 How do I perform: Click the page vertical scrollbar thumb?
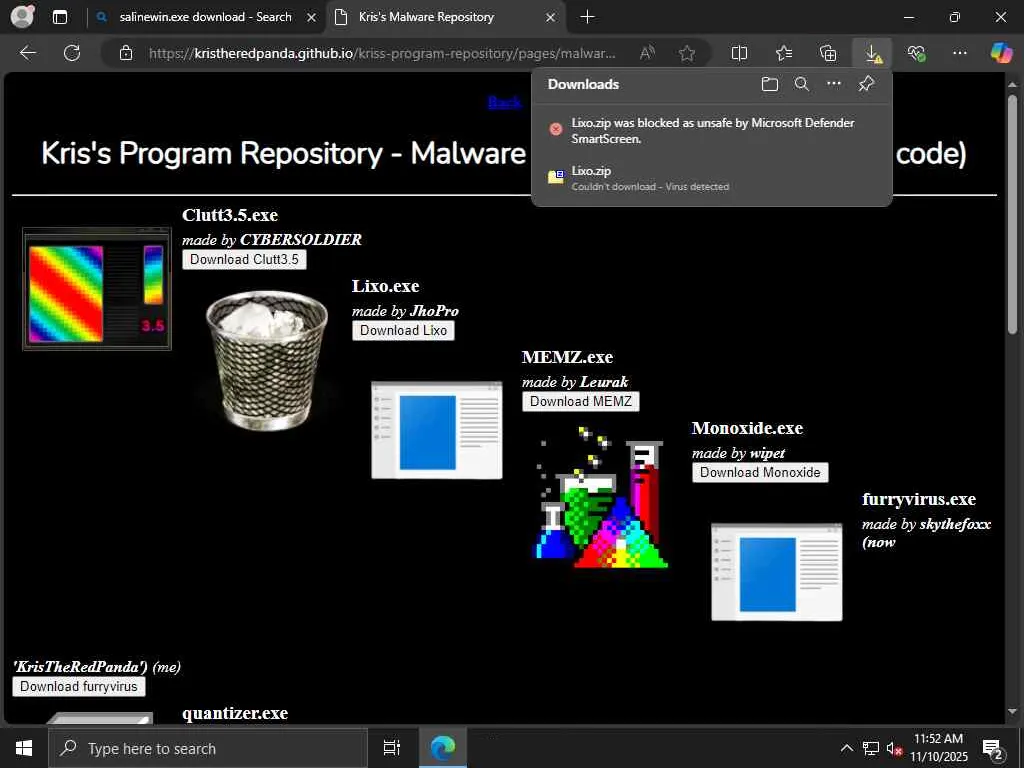[x=1012, y=216]
